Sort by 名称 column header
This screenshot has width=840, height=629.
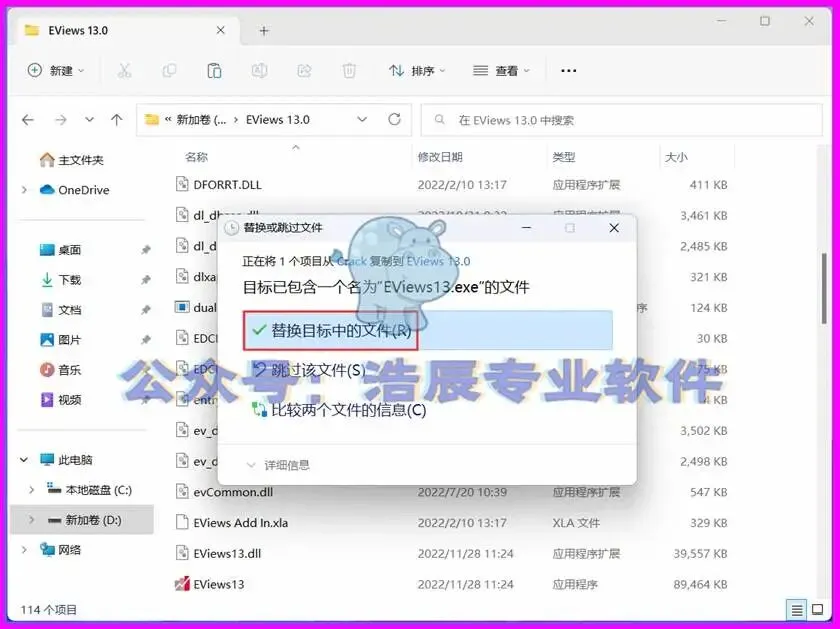point(197,157)
